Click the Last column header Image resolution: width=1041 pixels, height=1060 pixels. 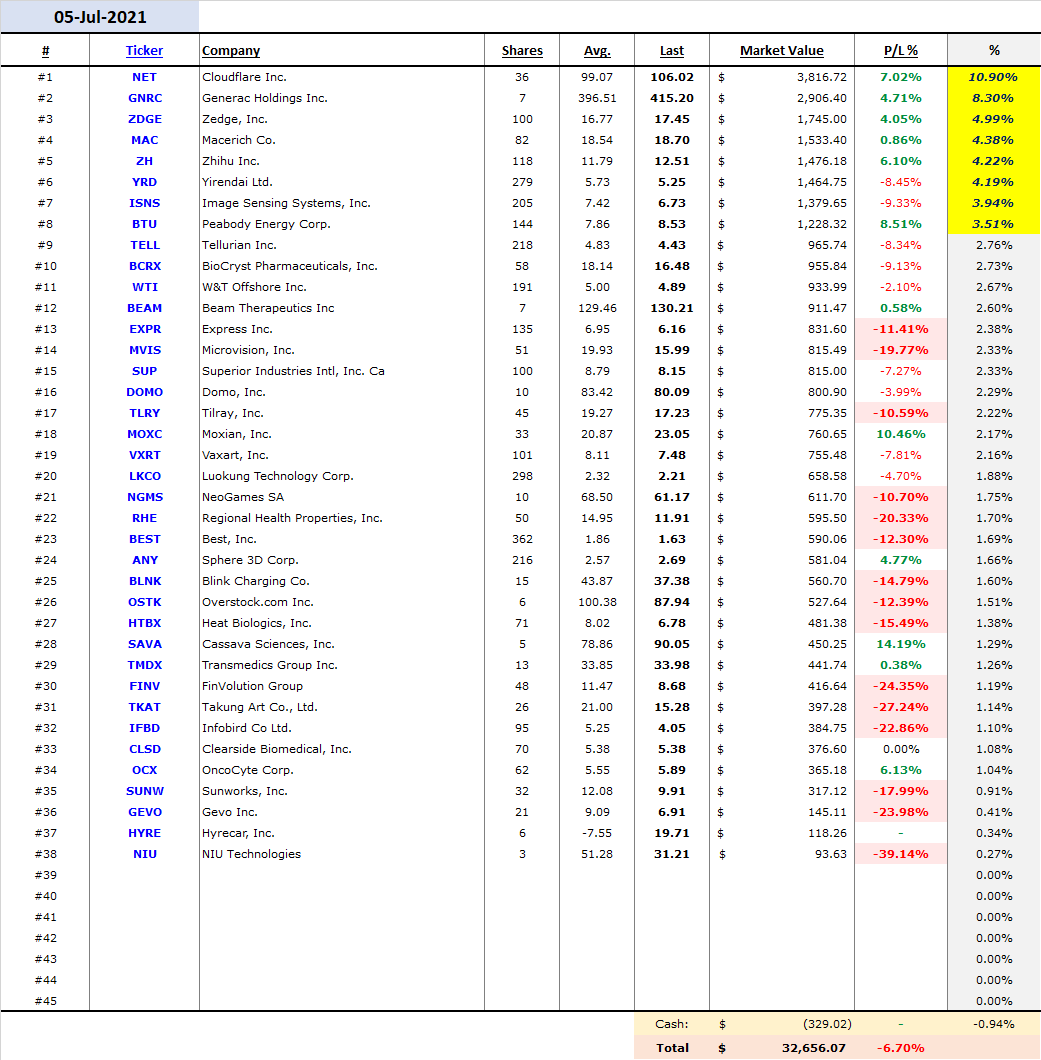(x=671, y=51)
